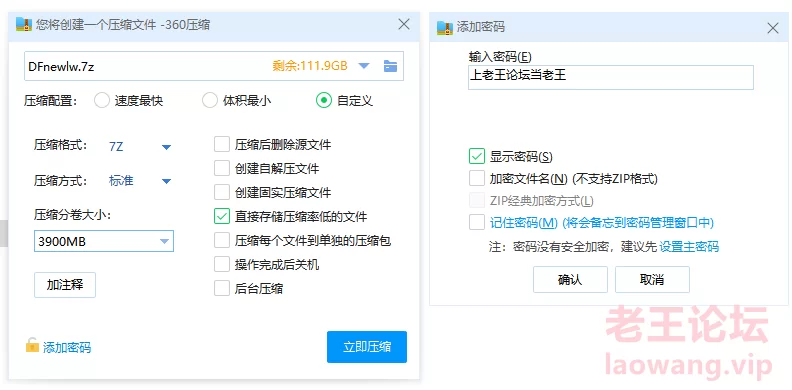
Task: Click the padlock icon next to 添加密码
Action: point(32,346)
